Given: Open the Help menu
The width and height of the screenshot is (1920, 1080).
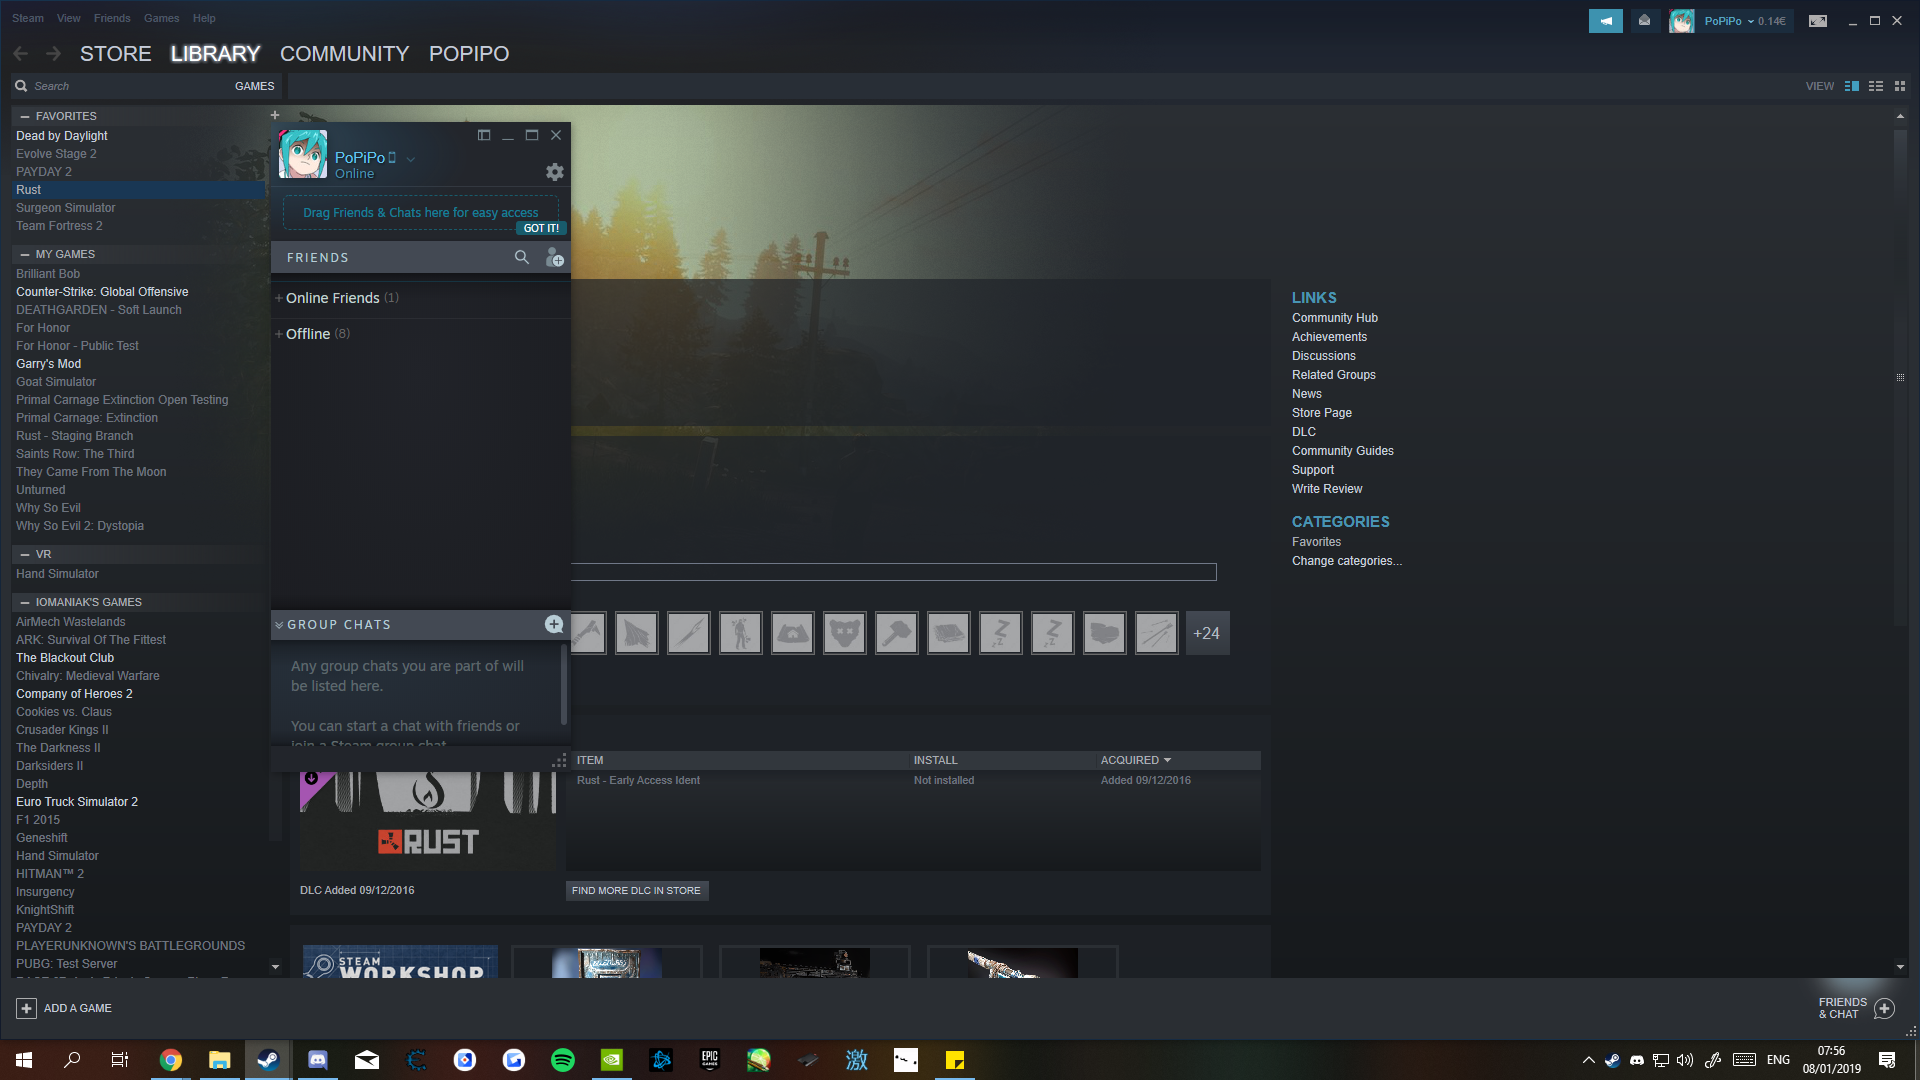Looking at the screenshot, I should (x=204, y=18).
